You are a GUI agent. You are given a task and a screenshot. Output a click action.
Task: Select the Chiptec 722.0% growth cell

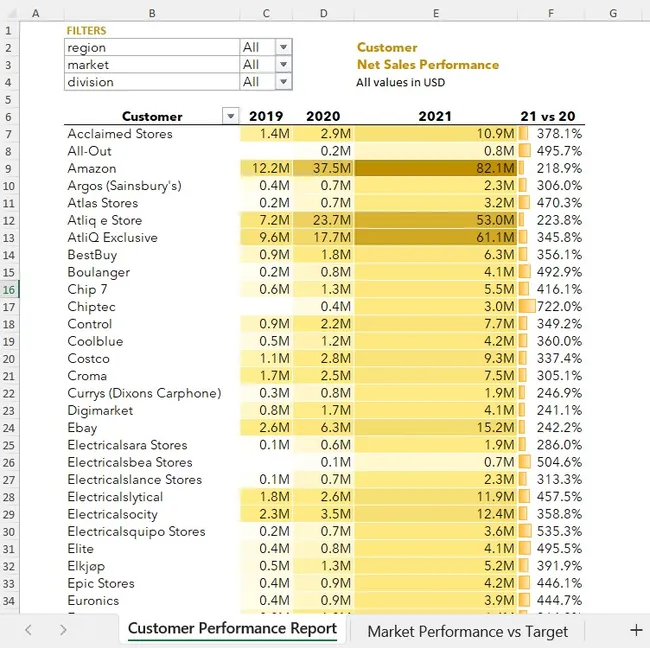(551, 307)
